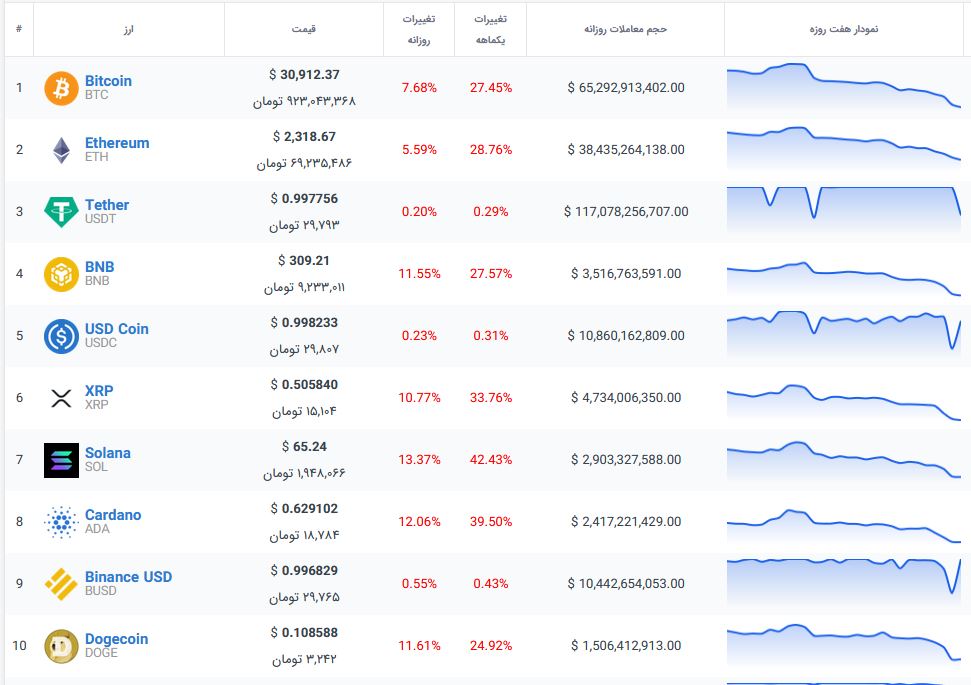Click the Dogecoin dog logo
This screenshot has height=685, width=971.
61,646
